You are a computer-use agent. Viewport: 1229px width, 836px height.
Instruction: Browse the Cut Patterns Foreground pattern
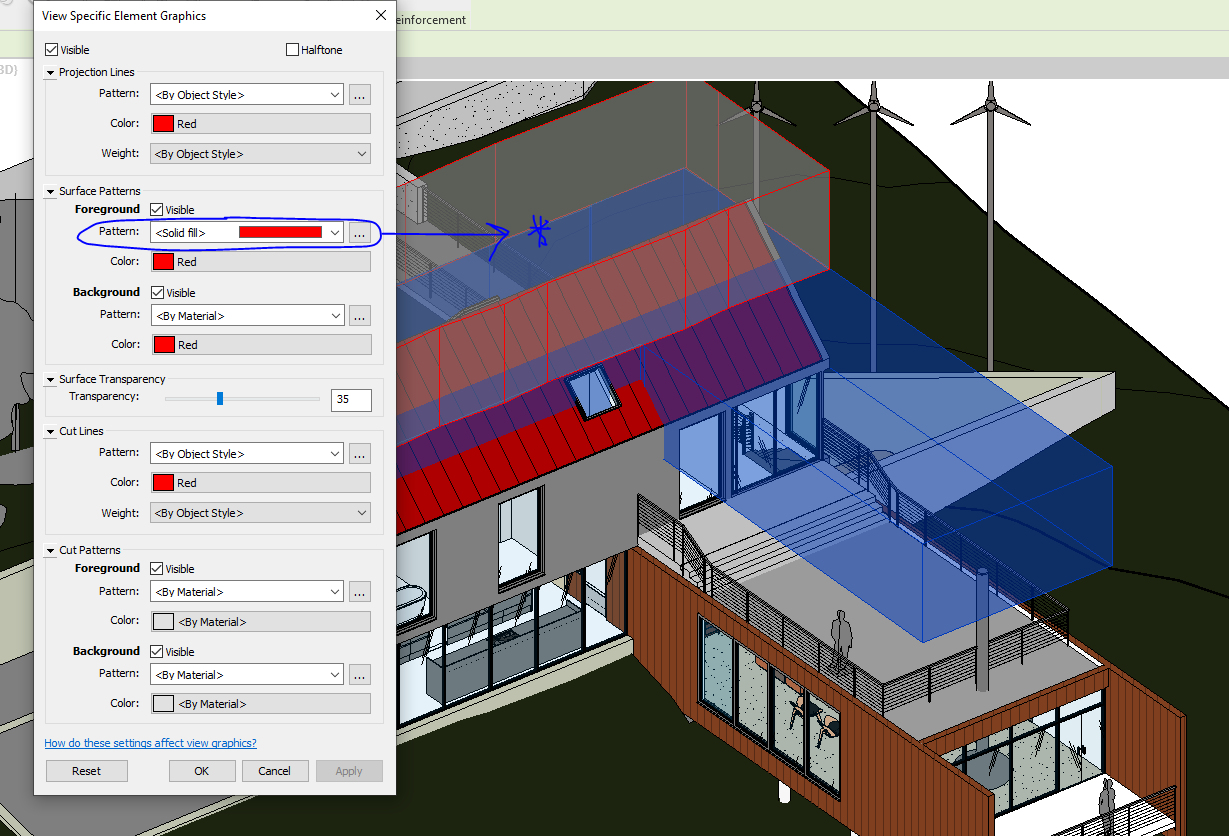click(x=359, y=591)
